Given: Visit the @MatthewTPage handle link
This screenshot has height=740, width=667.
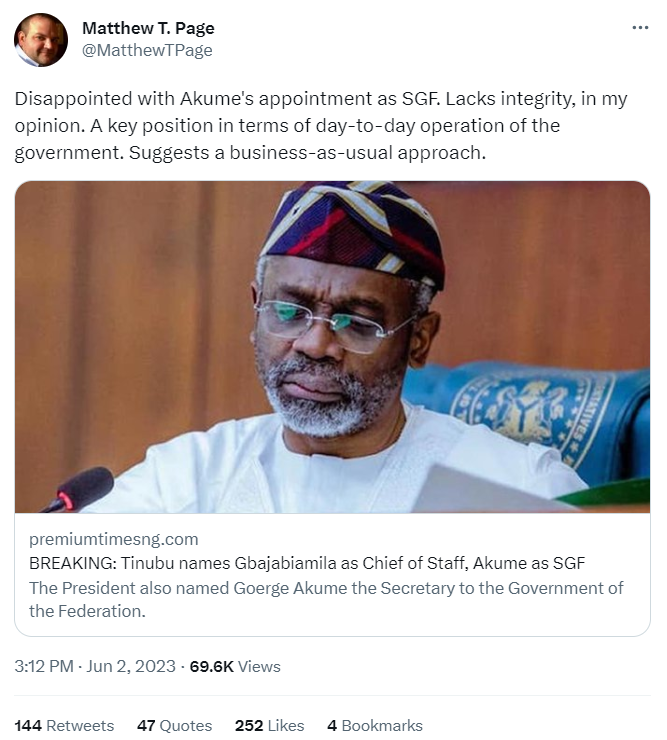Looking at the screenshot, I should tap(147, 50).
